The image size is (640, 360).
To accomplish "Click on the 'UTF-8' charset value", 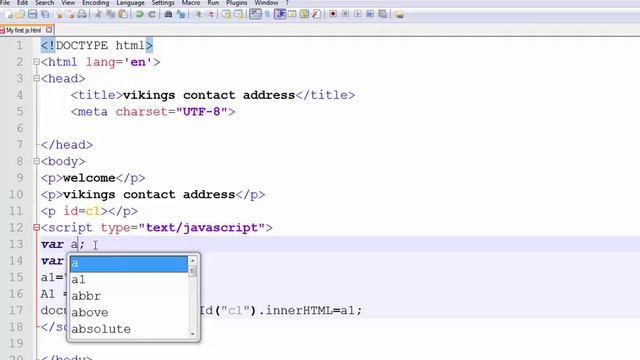I will coord(202,112).
